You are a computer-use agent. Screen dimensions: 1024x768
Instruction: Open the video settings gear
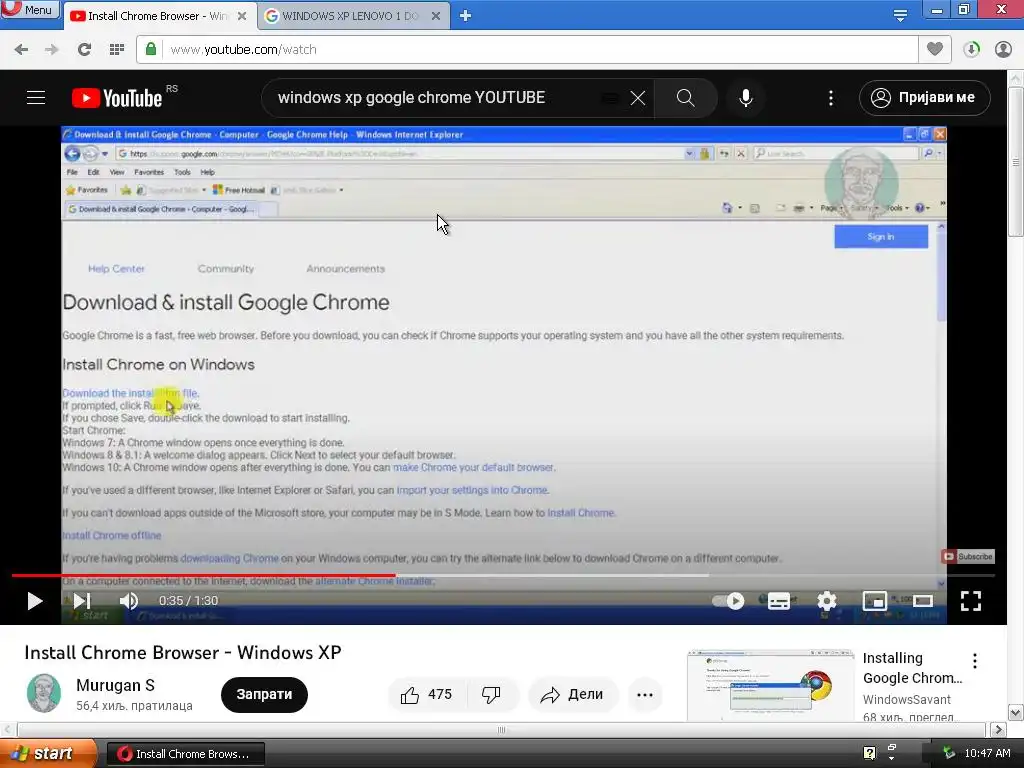pos(827,601)
